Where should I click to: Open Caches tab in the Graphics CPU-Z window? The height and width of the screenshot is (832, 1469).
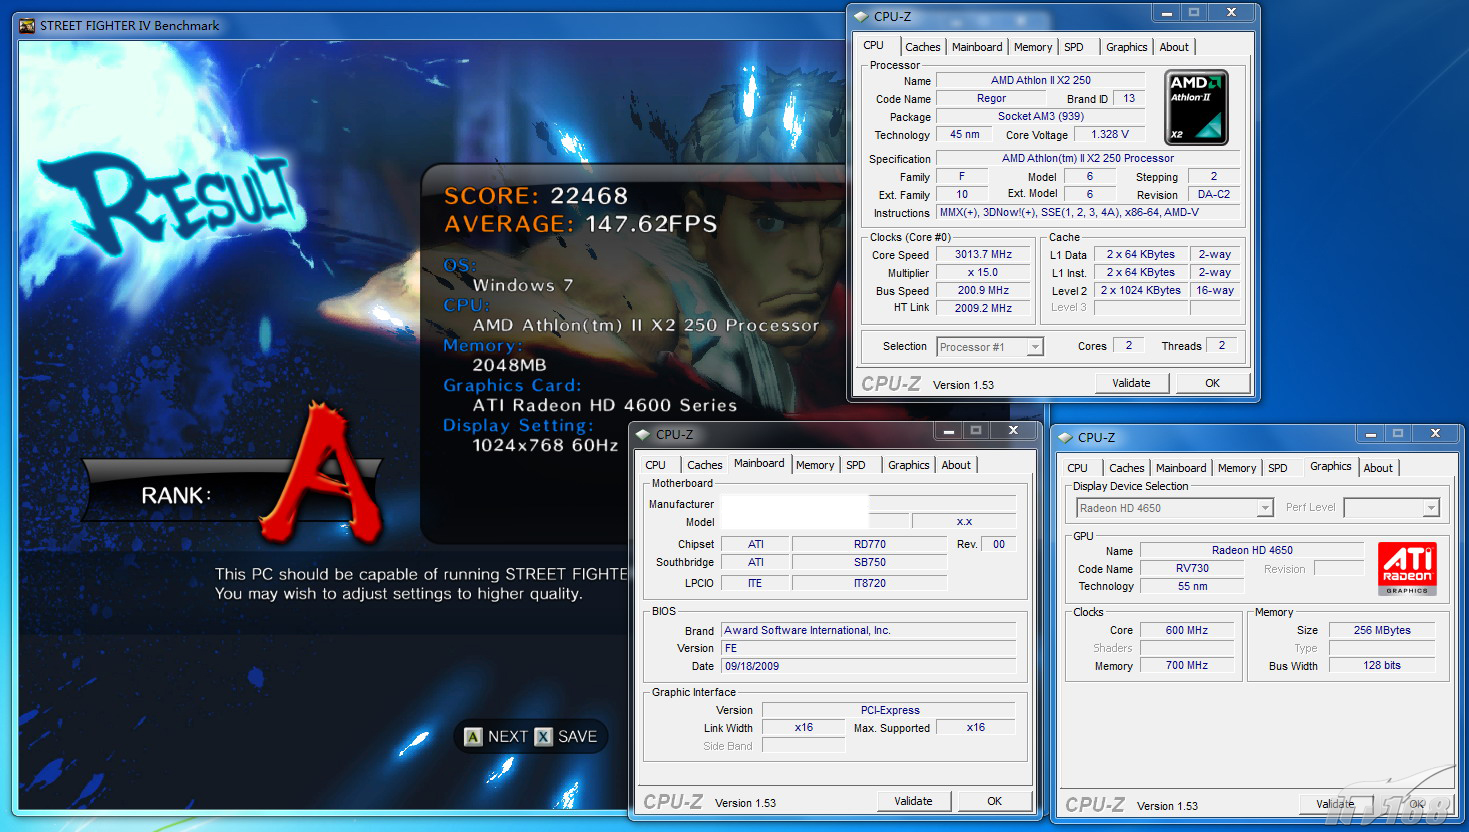1126,468
